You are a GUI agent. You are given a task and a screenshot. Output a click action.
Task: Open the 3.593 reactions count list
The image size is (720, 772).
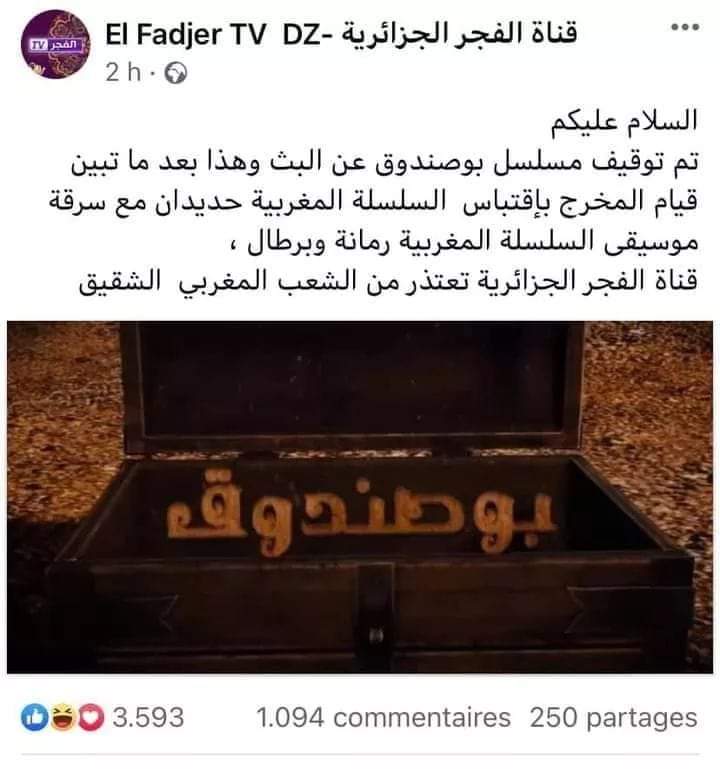coord(148,717)
